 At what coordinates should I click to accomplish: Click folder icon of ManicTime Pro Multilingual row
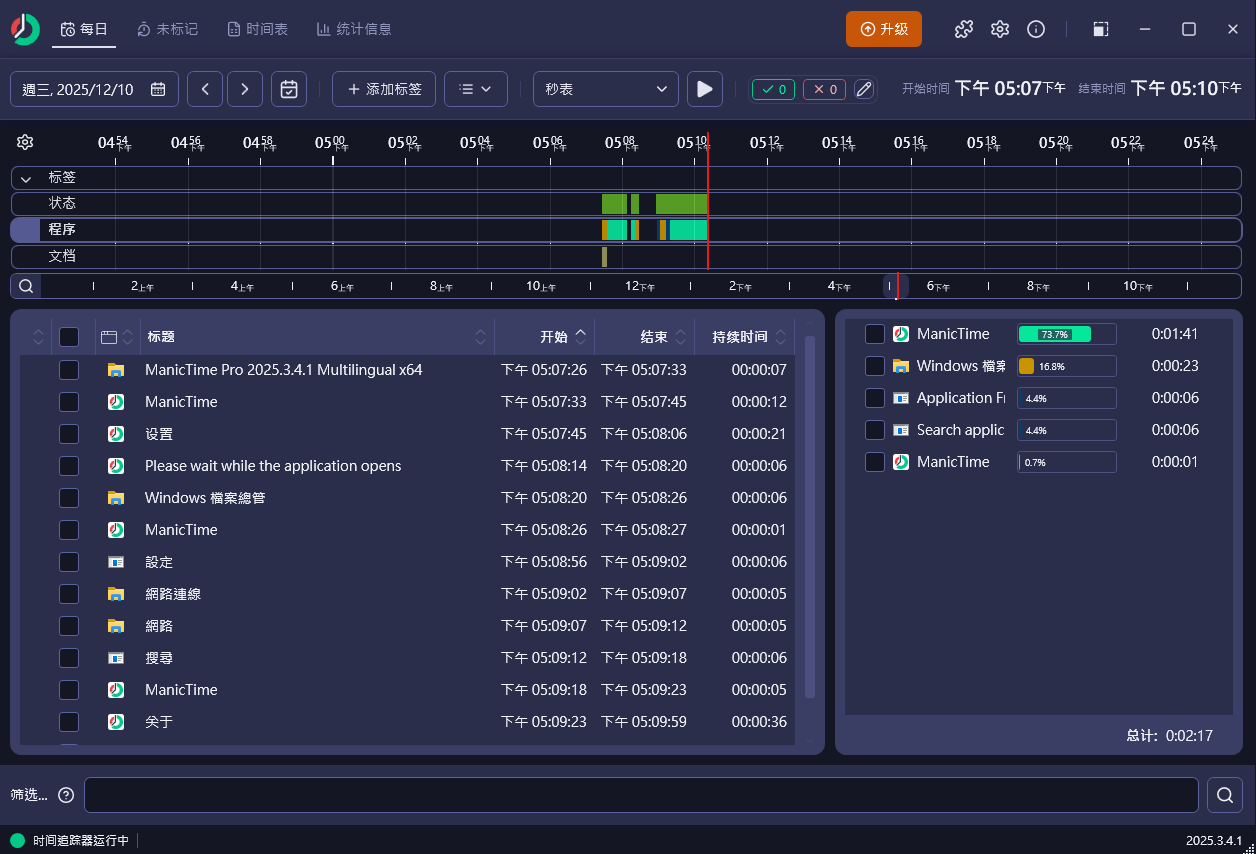point(116,370)
